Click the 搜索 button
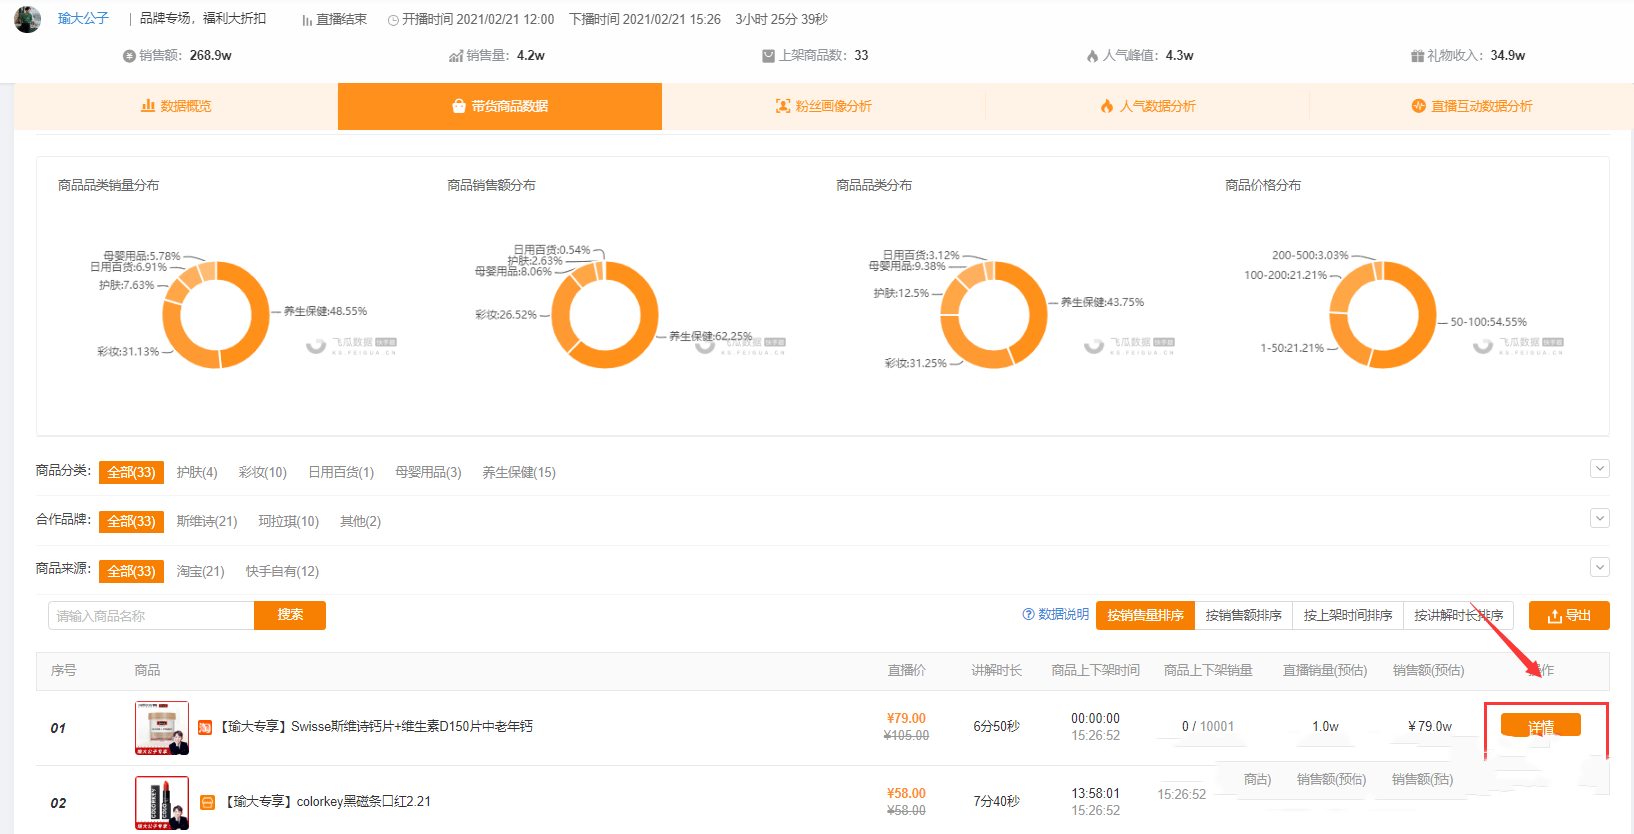Image resolution: width=1634 pixels, height=834 pixels. [x=290, y=615]
